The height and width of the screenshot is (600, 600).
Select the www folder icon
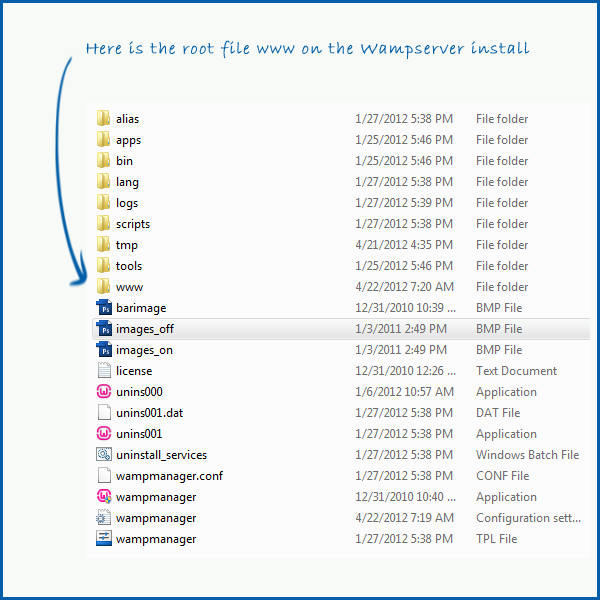tap(103, 287)
